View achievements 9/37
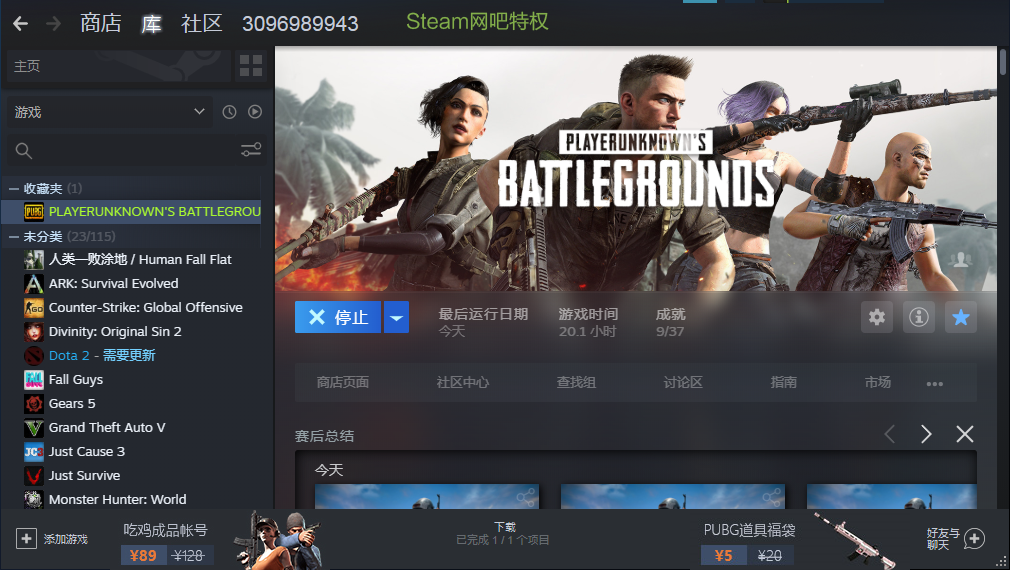Screen dimensions: 1010x570 670,323
